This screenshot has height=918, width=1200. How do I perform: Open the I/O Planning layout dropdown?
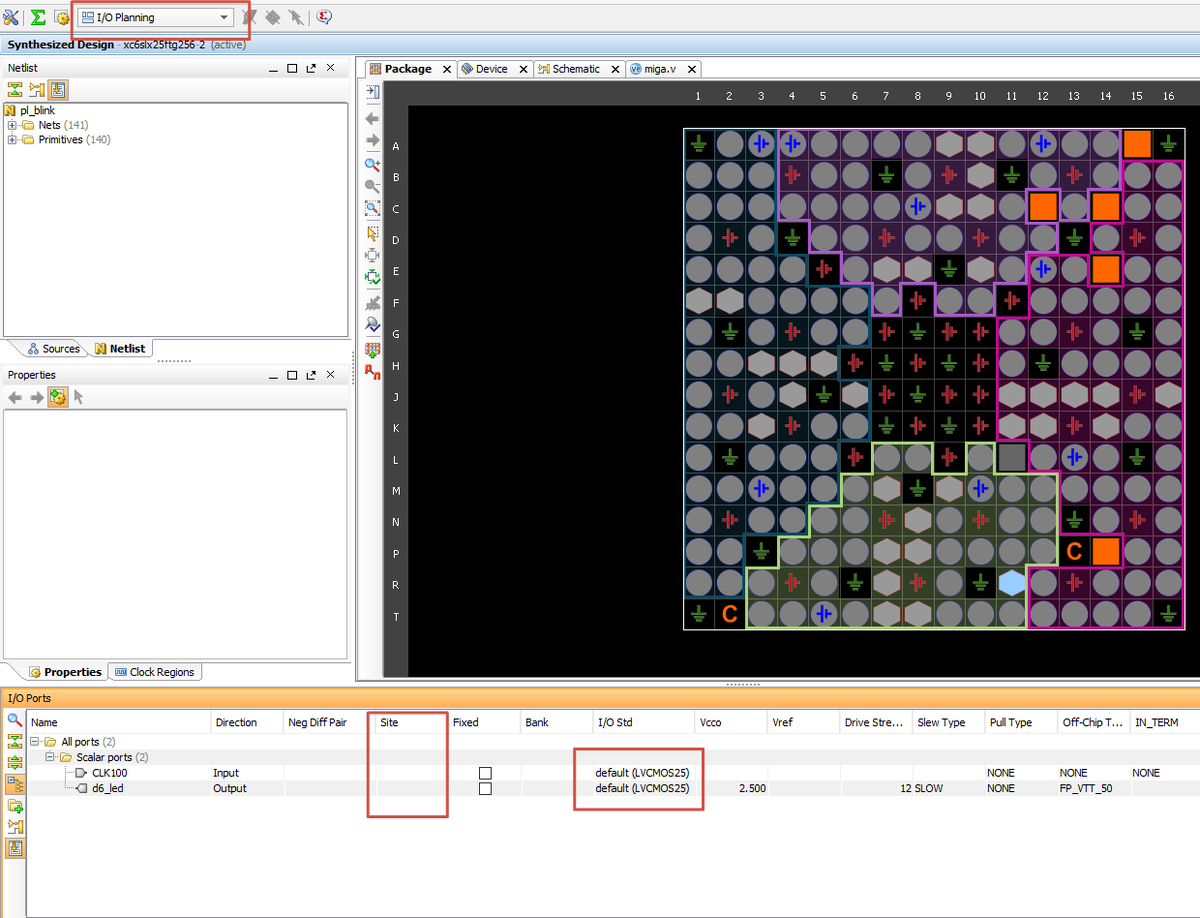point(155,17)
